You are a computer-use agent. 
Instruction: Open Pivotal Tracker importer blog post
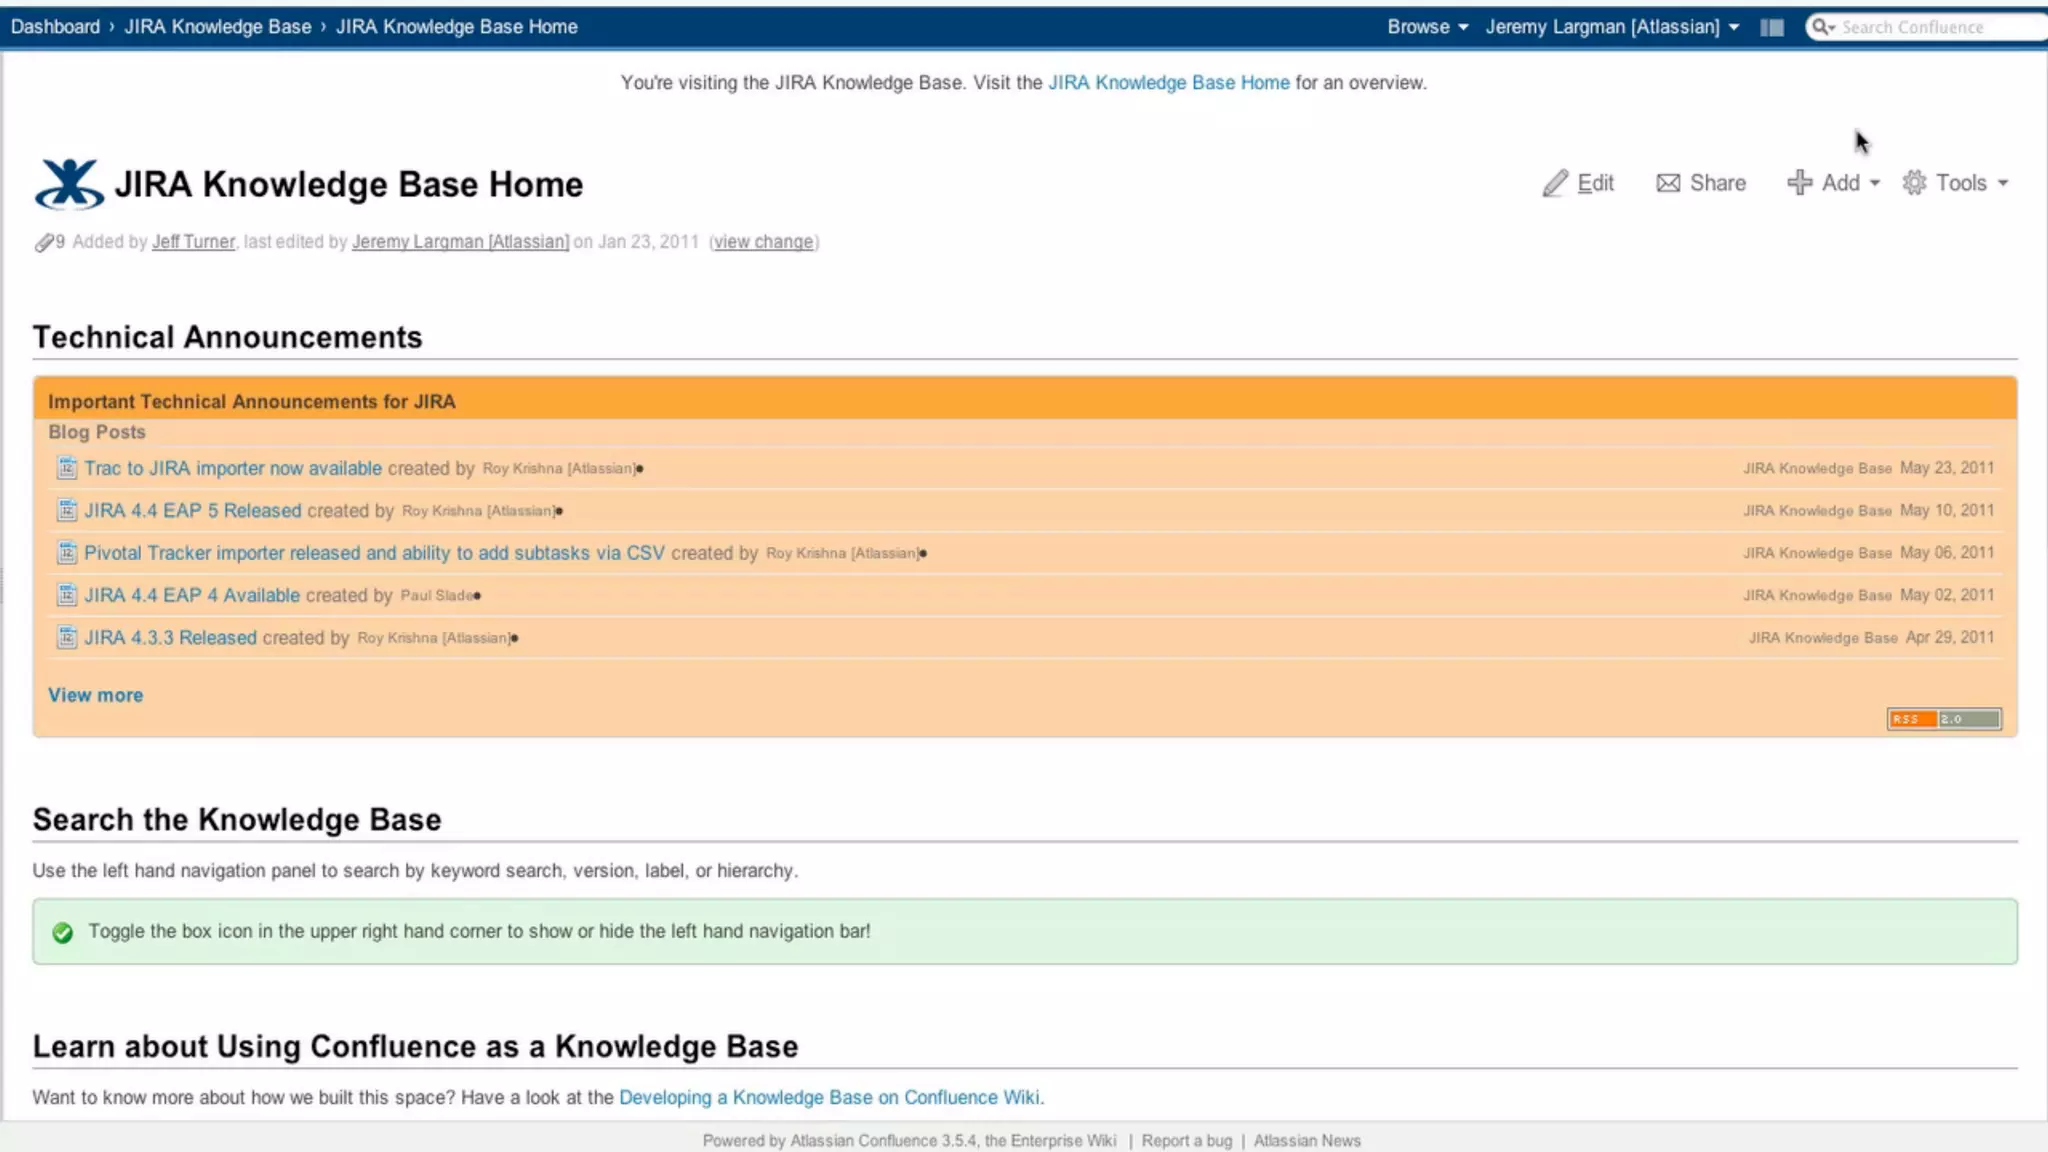pos(374,553)
